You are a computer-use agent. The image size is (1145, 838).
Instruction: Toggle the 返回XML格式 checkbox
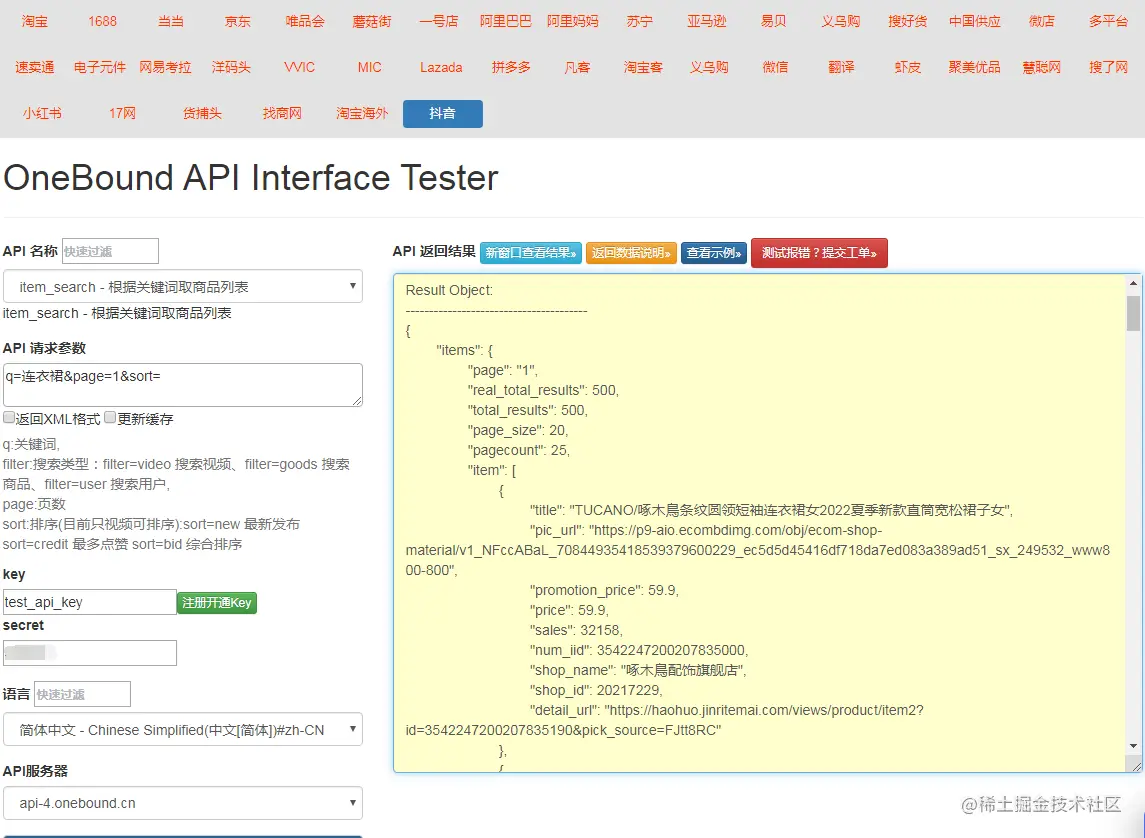click(9, 418)
